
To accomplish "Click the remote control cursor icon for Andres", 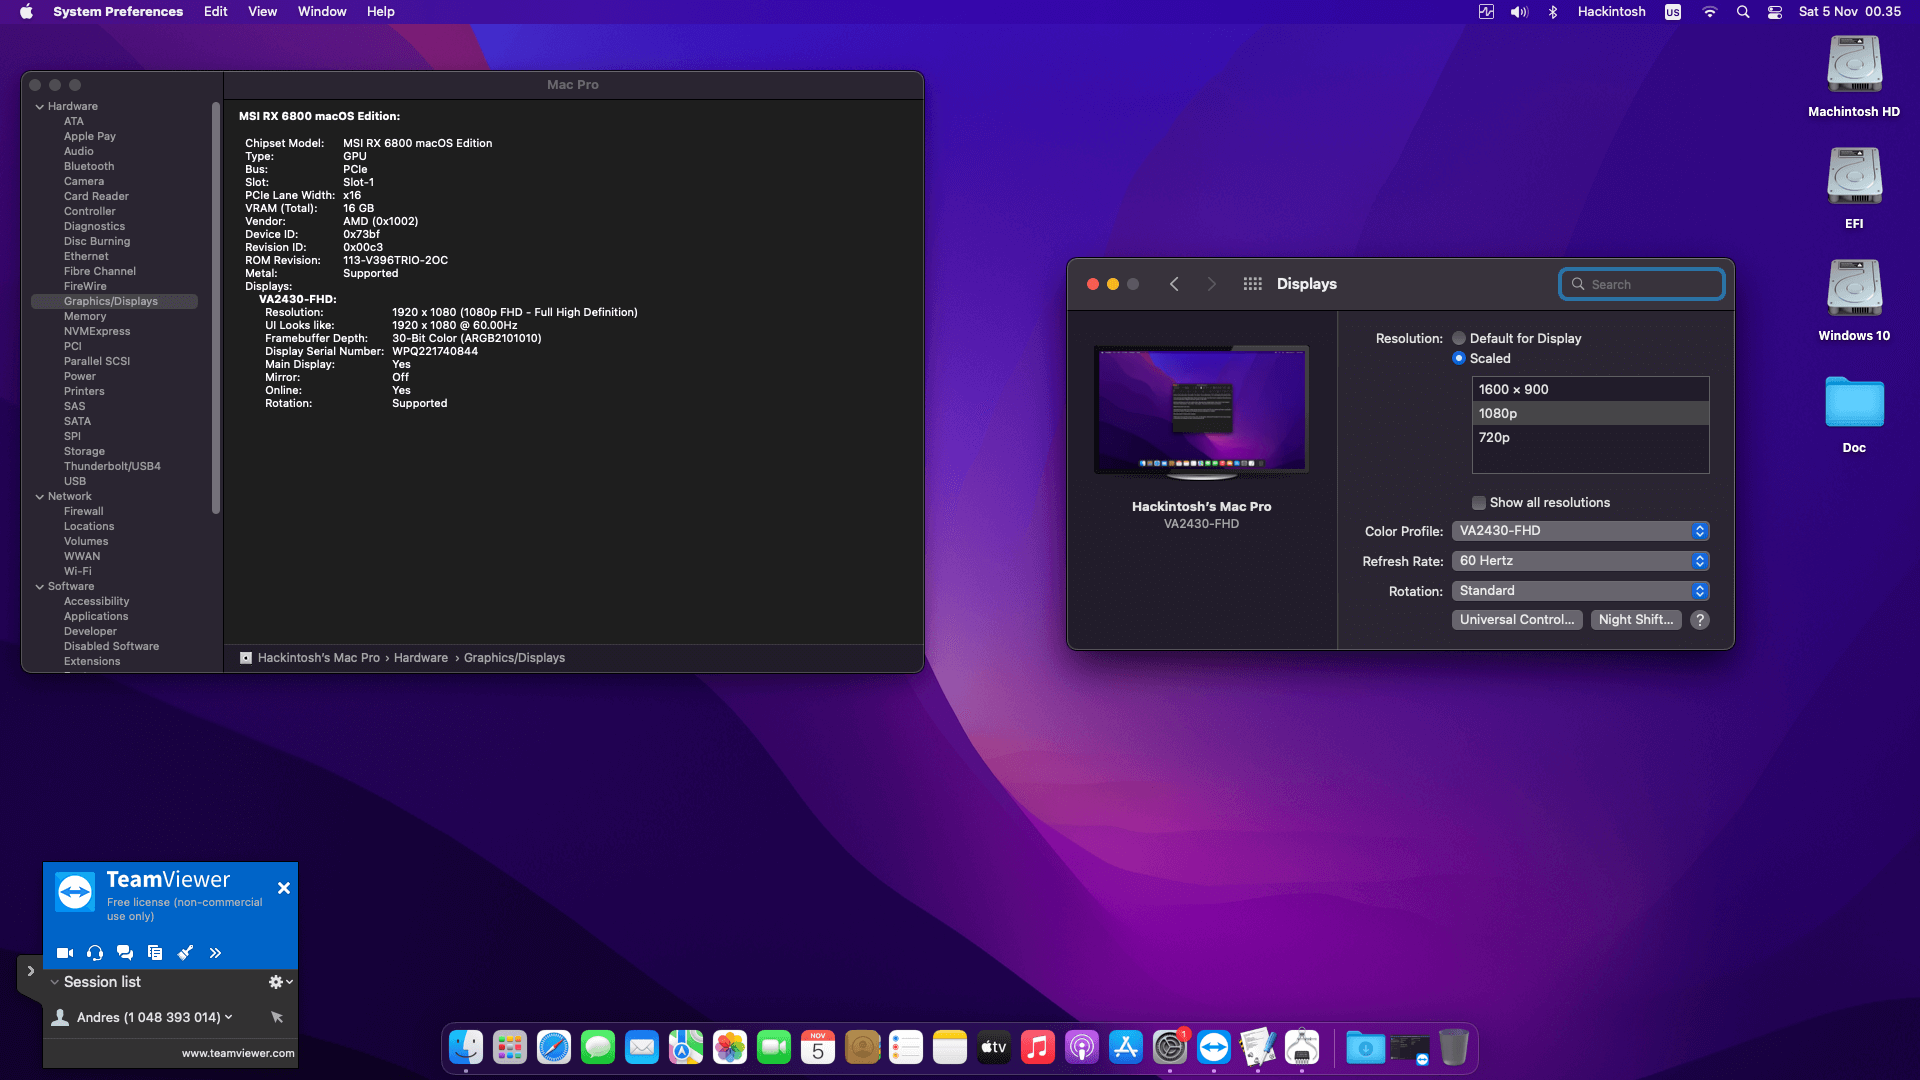I will (x=277, y=1017).
